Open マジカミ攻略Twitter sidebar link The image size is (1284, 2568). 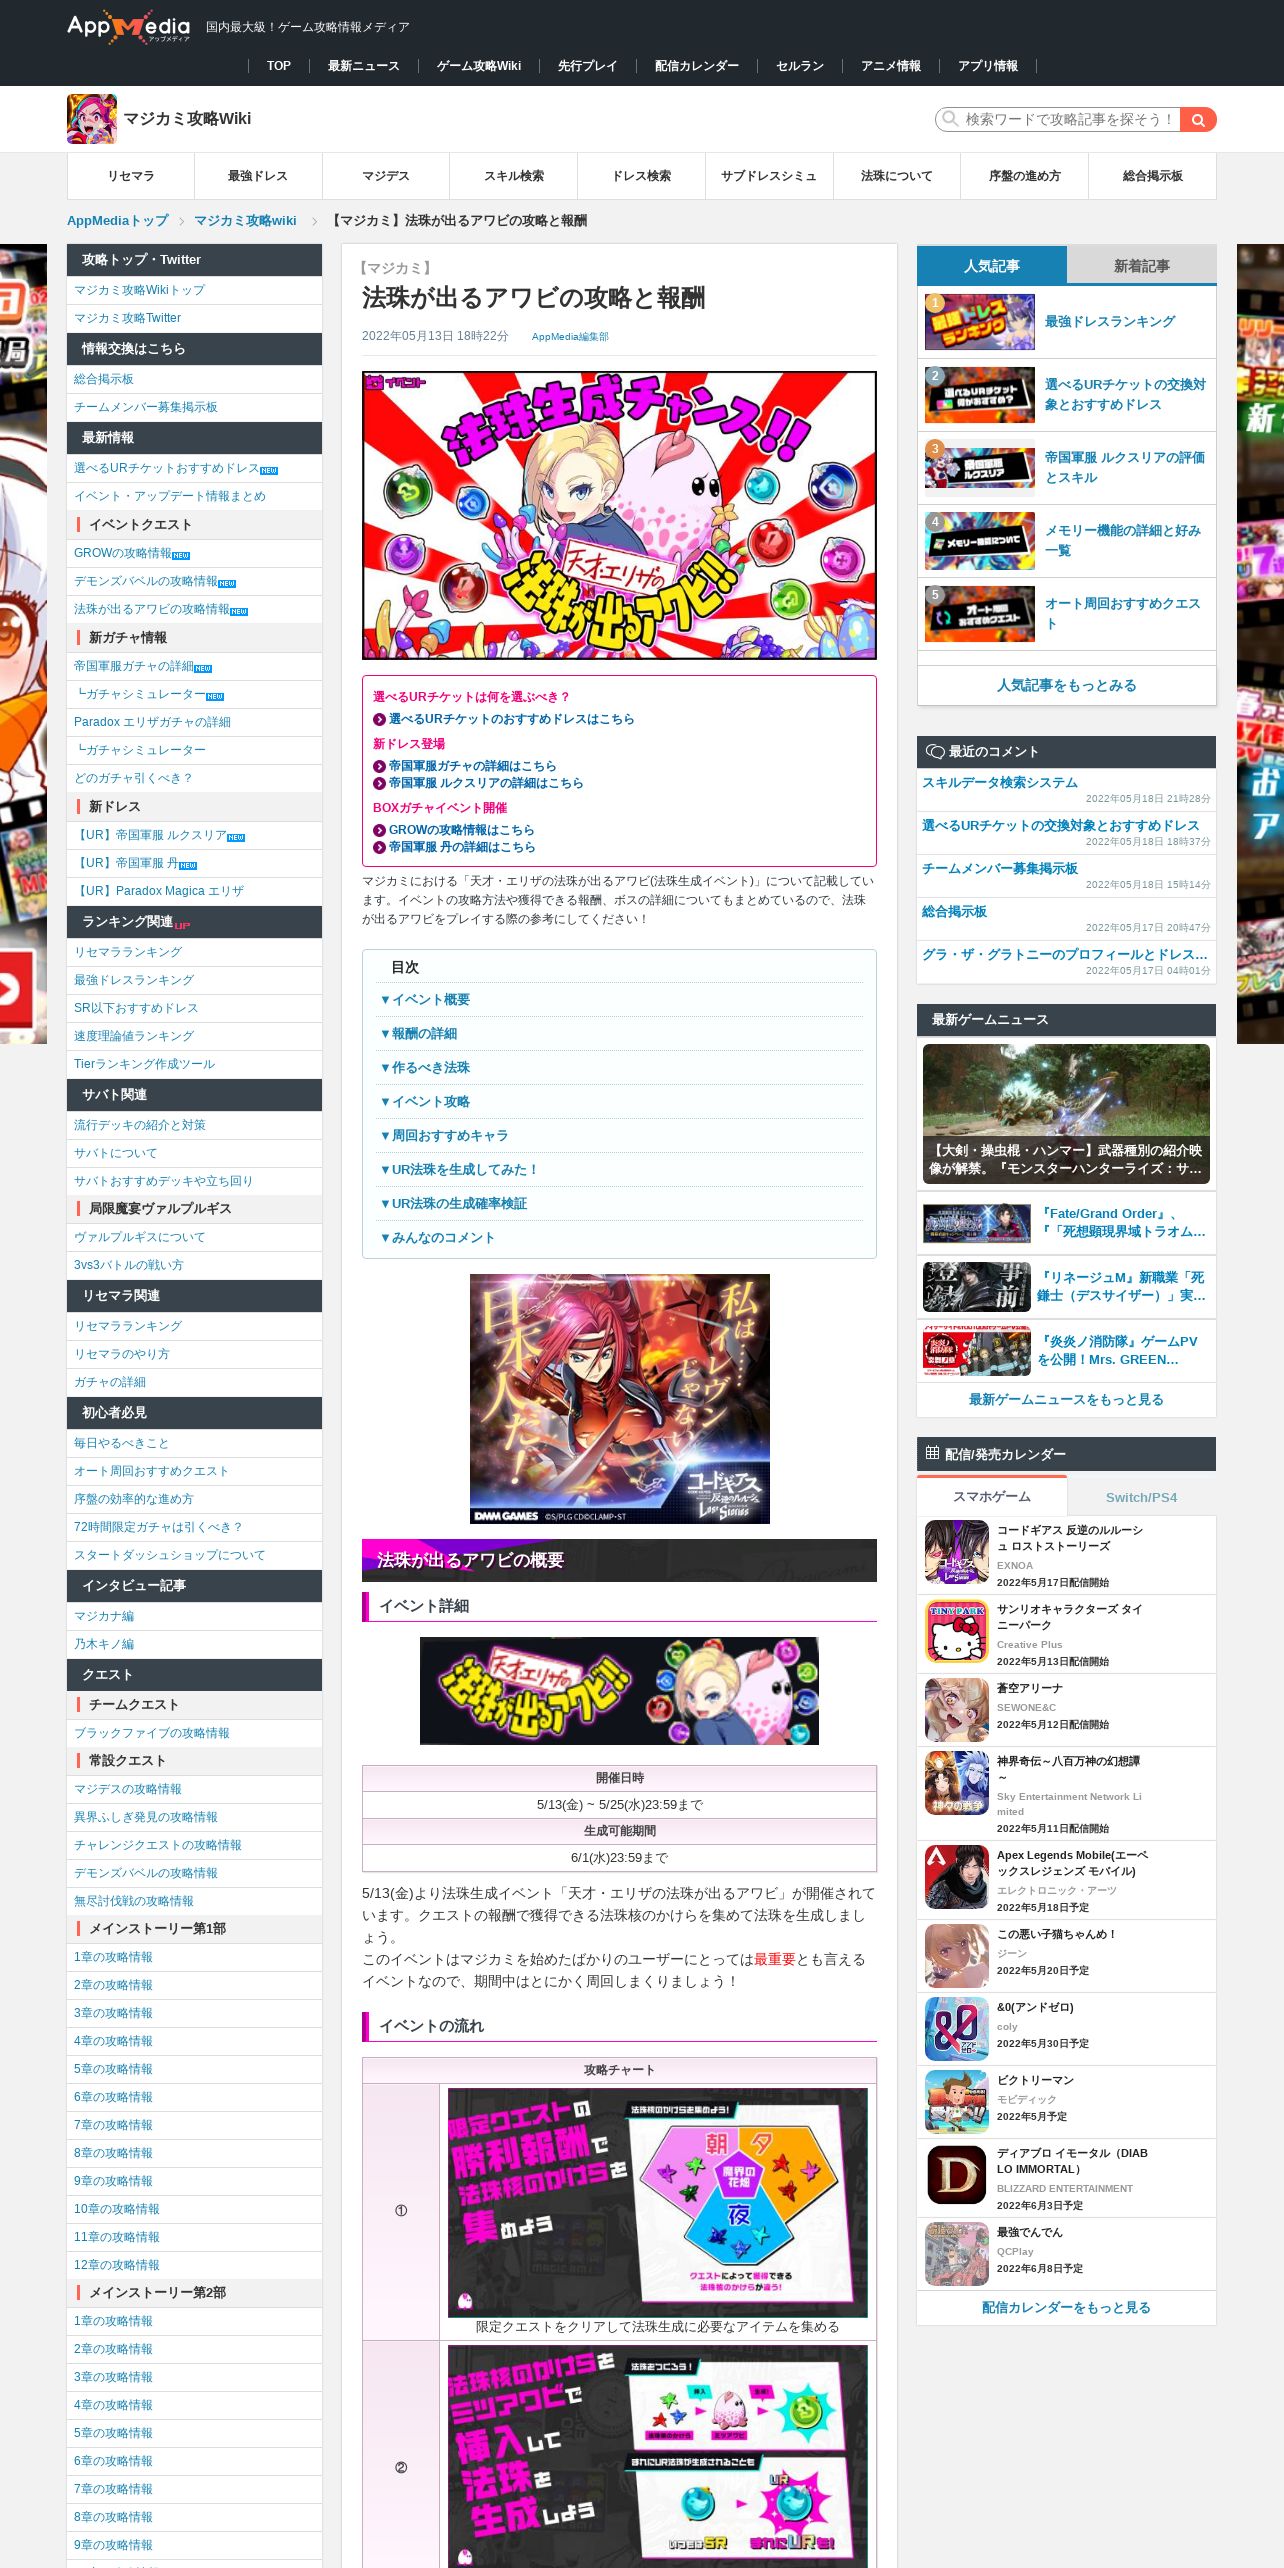[127, 318]
